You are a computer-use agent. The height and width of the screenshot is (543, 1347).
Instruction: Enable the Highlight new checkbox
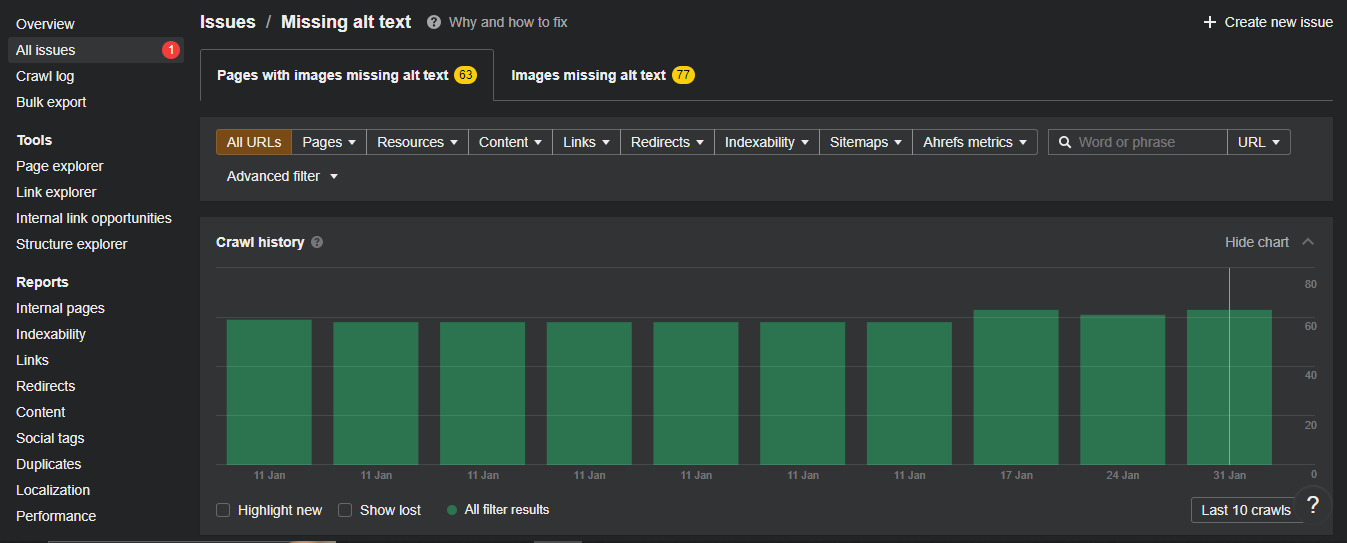click(x=223, y=510)
